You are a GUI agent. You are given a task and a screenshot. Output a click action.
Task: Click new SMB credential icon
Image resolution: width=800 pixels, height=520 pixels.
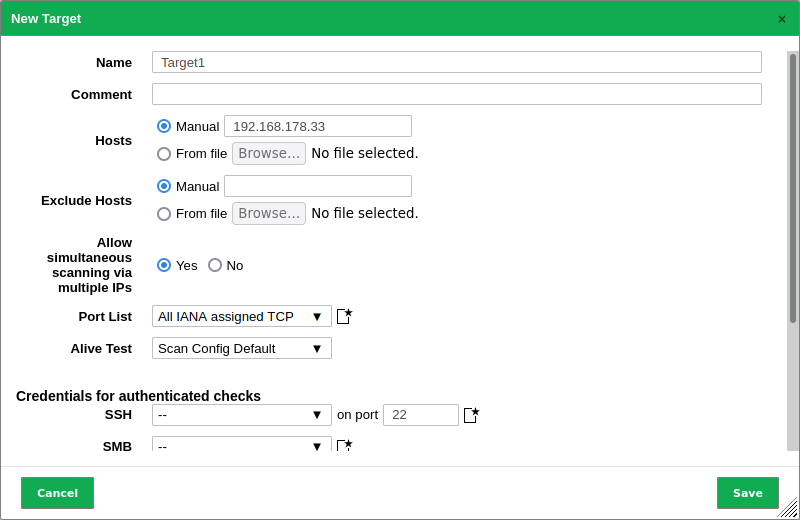coord(344,445)
